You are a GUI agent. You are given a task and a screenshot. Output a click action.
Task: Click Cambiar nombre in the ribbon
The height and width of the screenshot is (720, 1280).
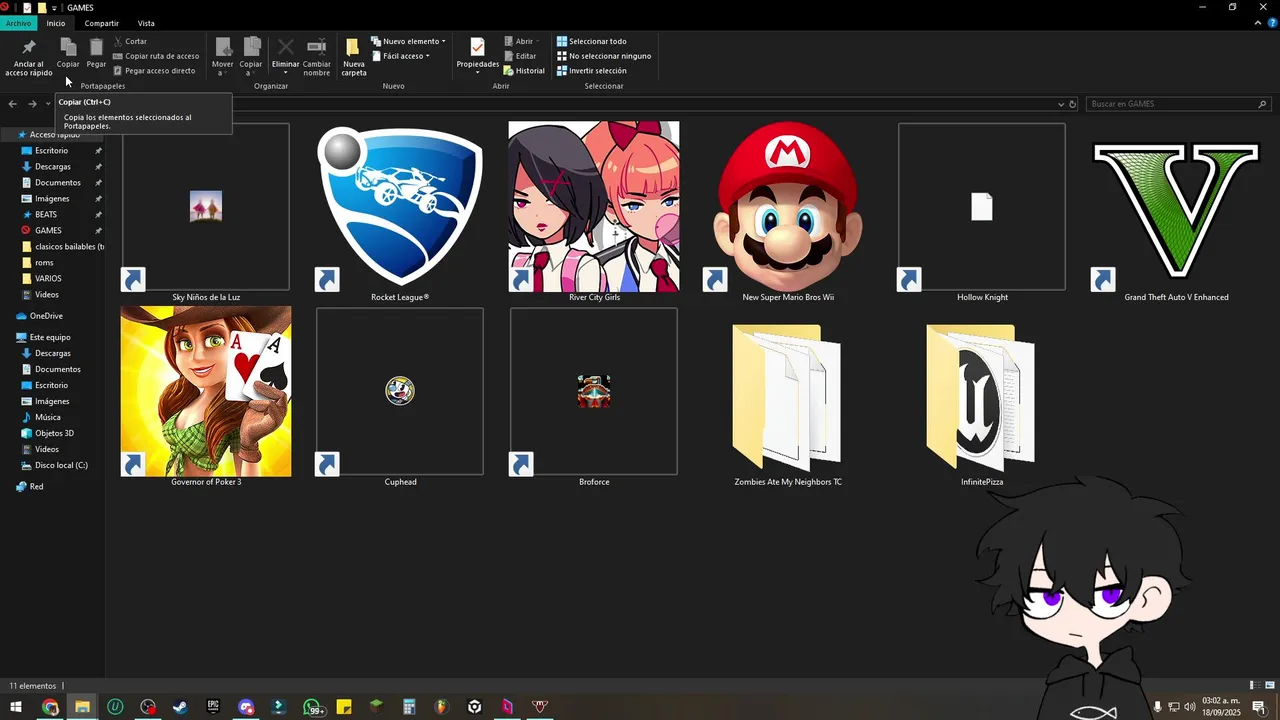pyautogui.click(x=317, y=57)
